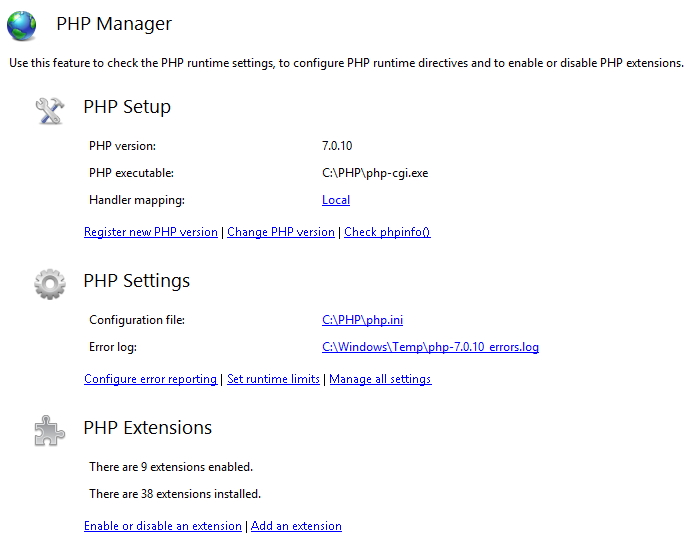Screen dimensions: 695x560
Task: Click the PHP Manager globe icon
Action: [21, 25]
